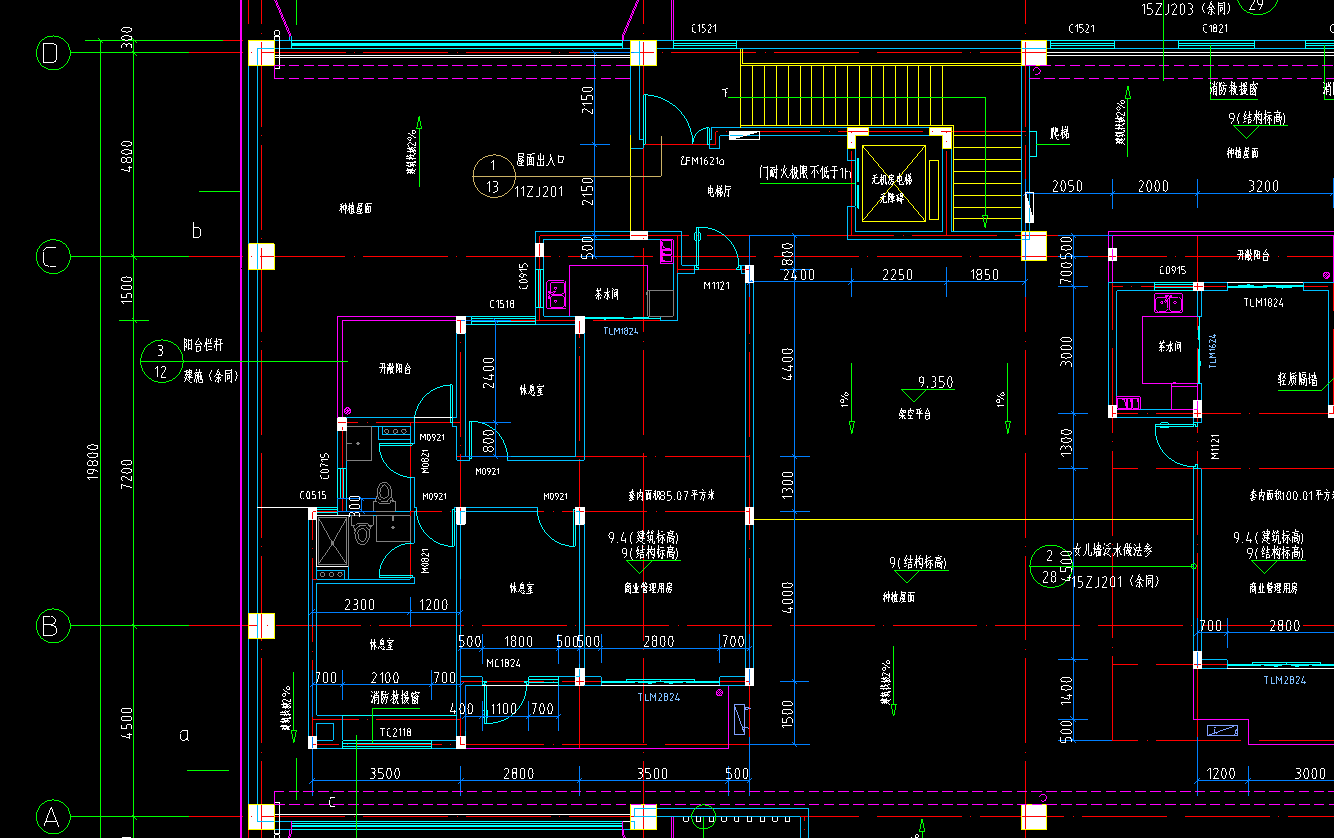1334x838 pixels.
Task: Click the lowercase b zone label
Action: tap(196, 231)
